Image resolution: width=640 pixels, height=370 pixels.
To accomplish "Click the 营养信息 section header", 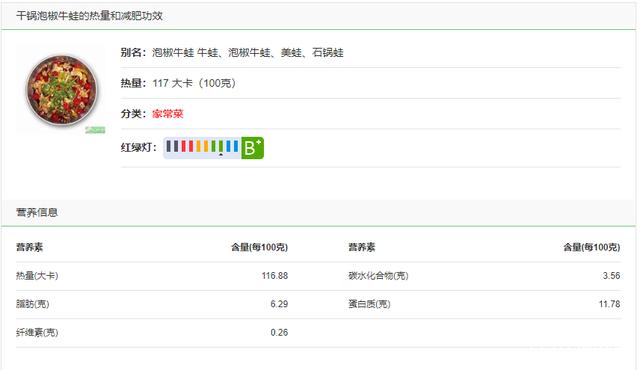I will (37, 212).
